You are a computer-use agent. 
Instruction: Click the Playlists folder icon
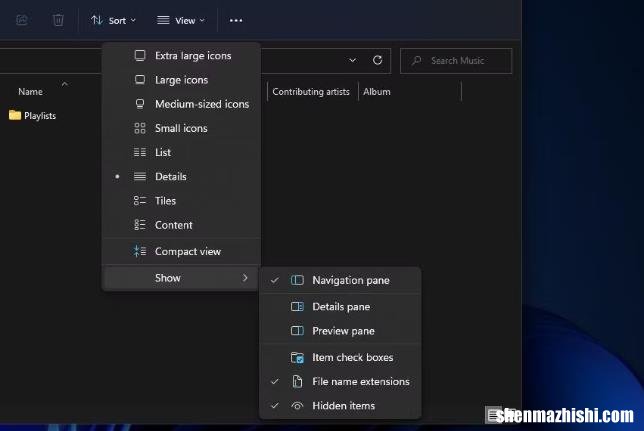point(15,115)
